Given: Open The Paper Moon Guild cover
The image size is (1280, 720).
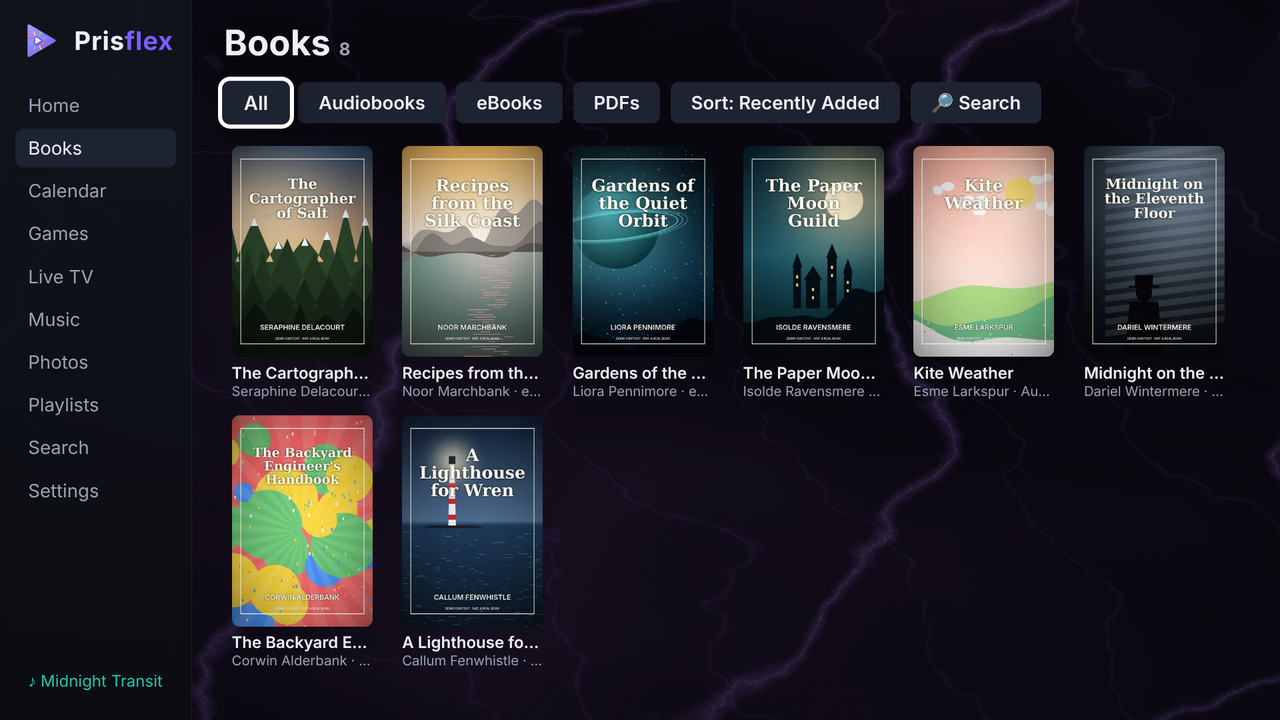Looking at the screenshot, I should coord(813,251).
